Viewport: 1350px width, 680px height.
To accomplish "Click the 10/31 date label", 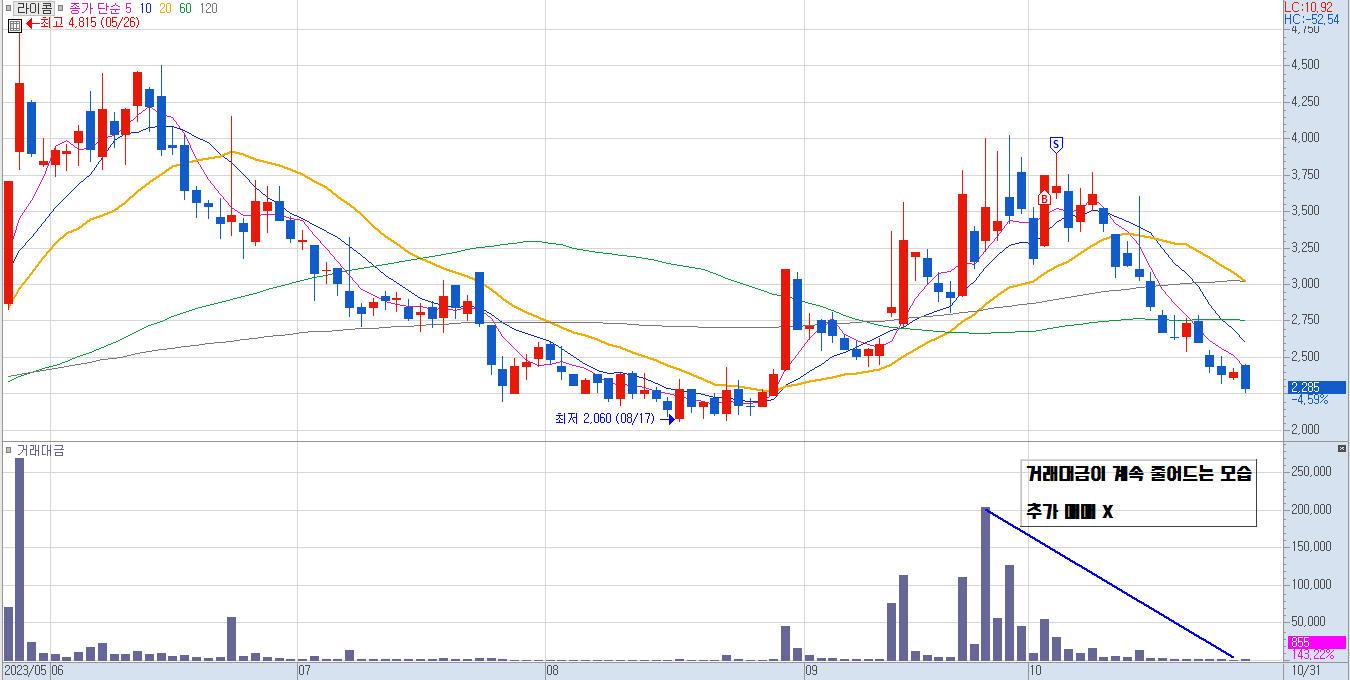I will coord(1304,669).
